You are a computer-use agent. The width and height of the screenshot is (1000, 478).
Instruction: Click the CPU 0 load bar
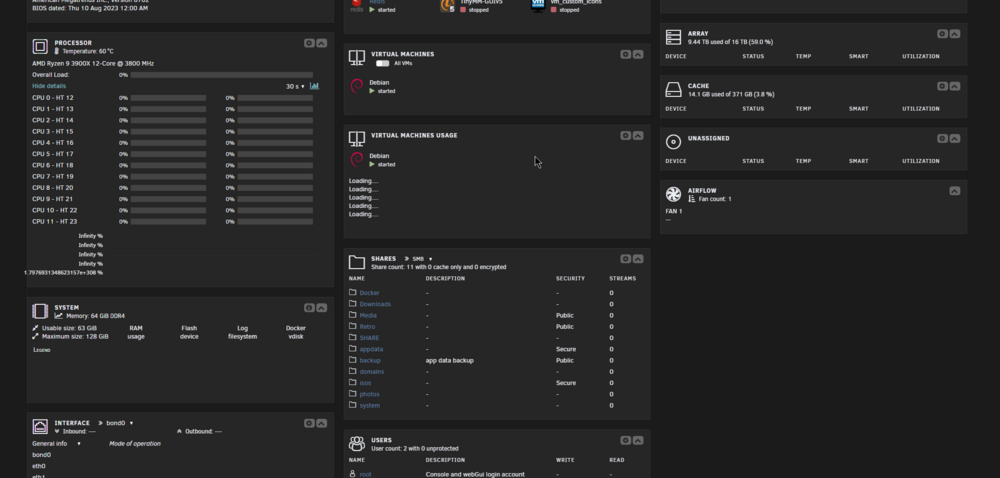pyautogui.click(x=168, y=98)
